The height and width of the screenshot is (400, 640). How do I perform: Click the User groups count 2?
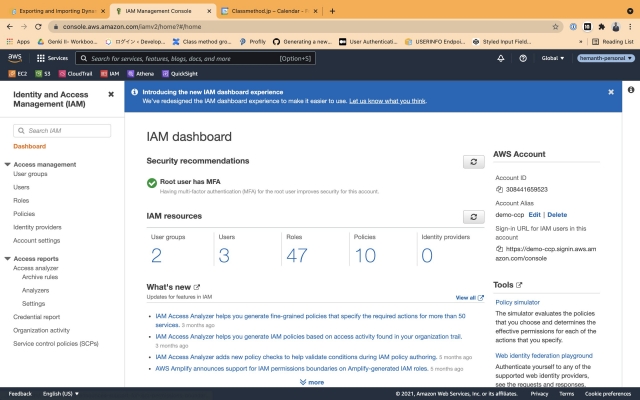coord(156,256)
